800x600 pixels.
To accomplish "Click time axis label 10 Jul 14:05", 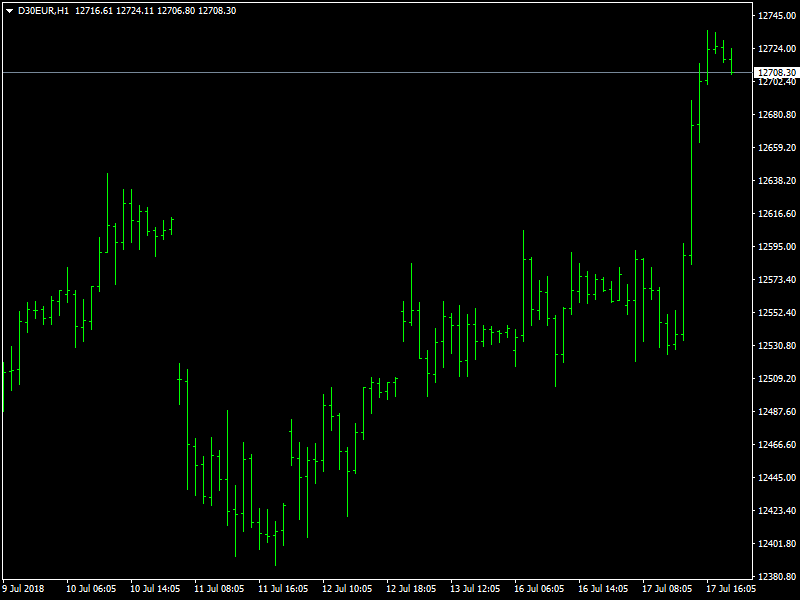I will click(x=155, y=589).
